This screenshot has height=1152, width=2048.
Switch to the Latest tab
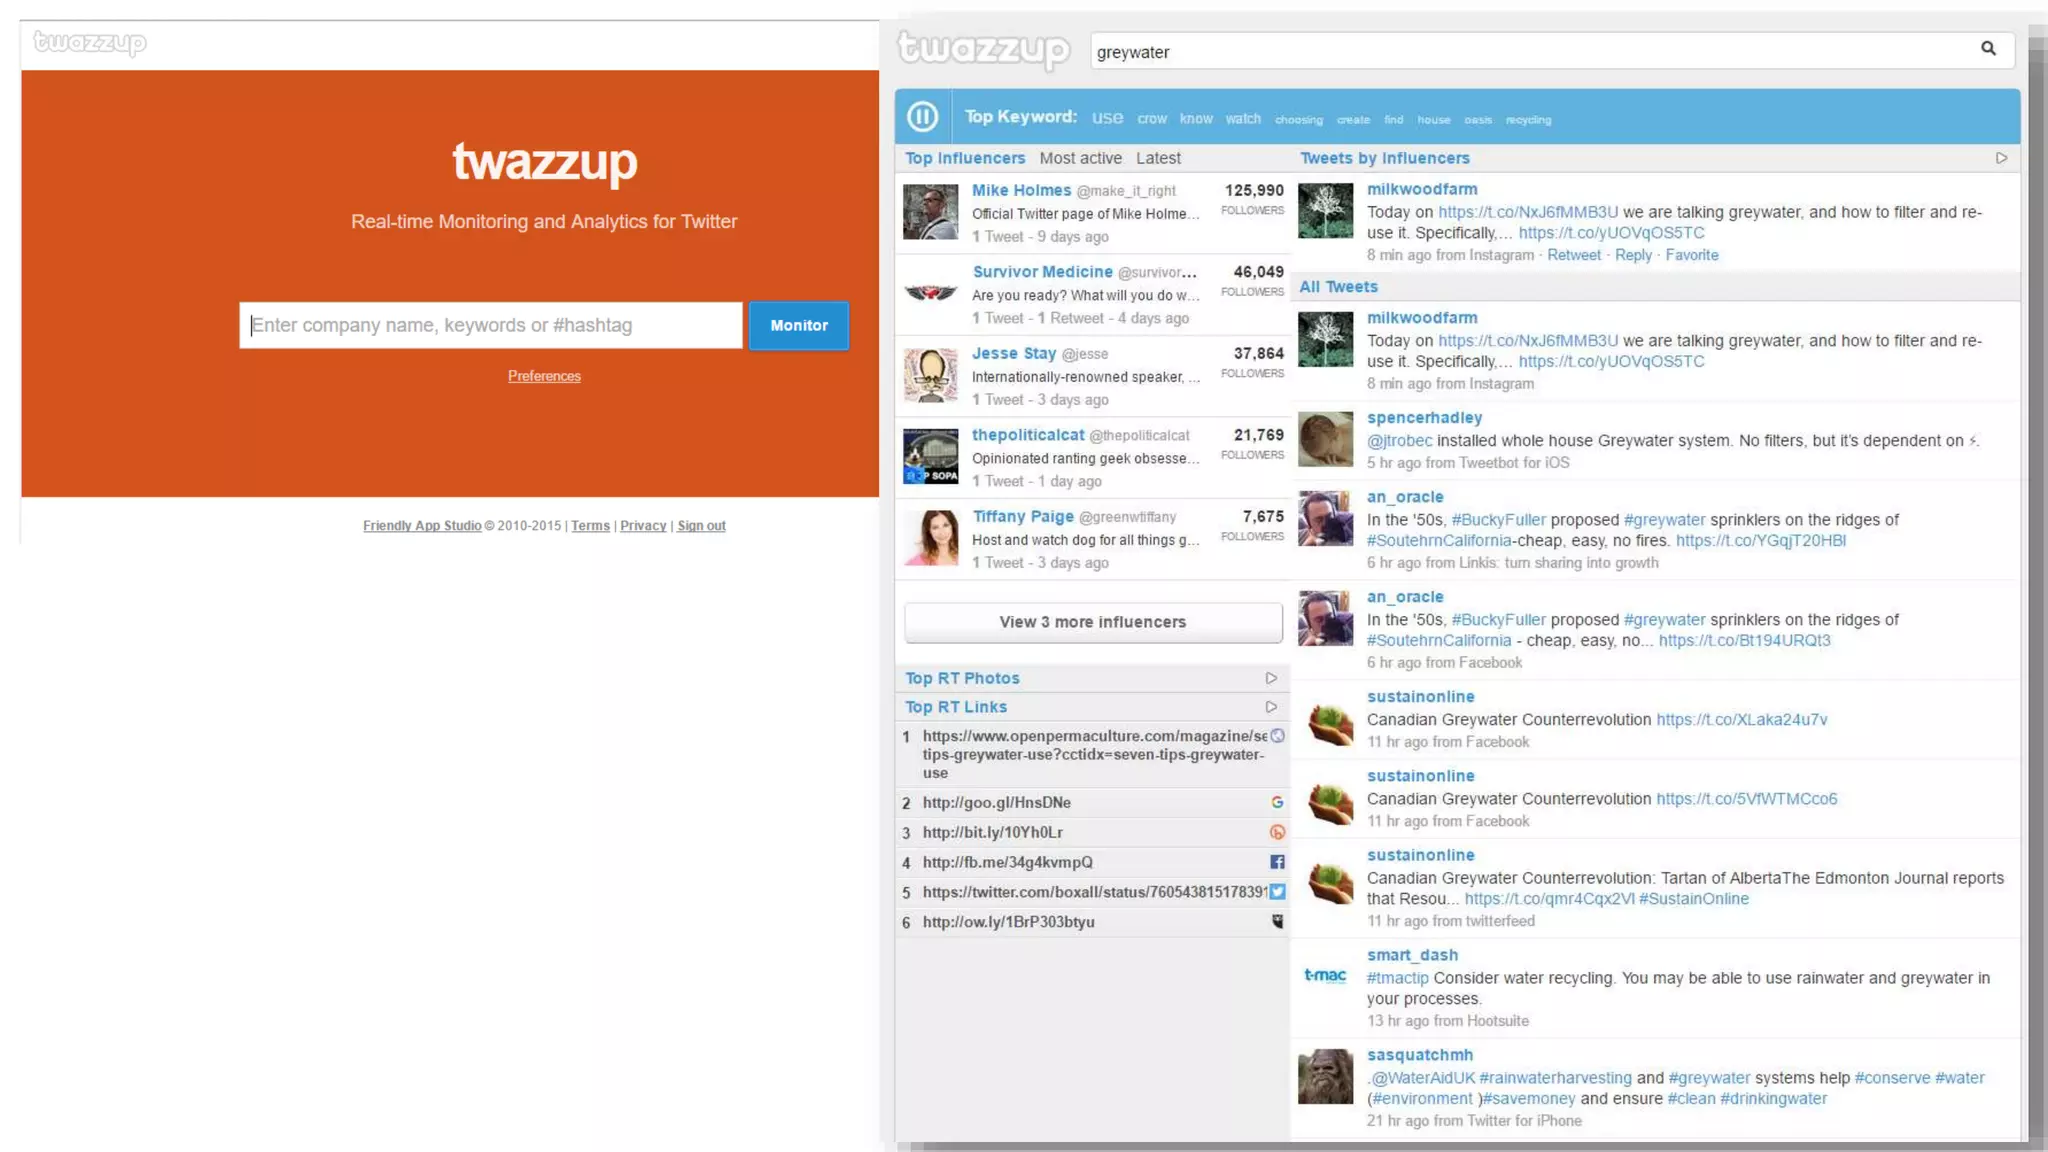pyautogui.click(x=1158, y=158)
